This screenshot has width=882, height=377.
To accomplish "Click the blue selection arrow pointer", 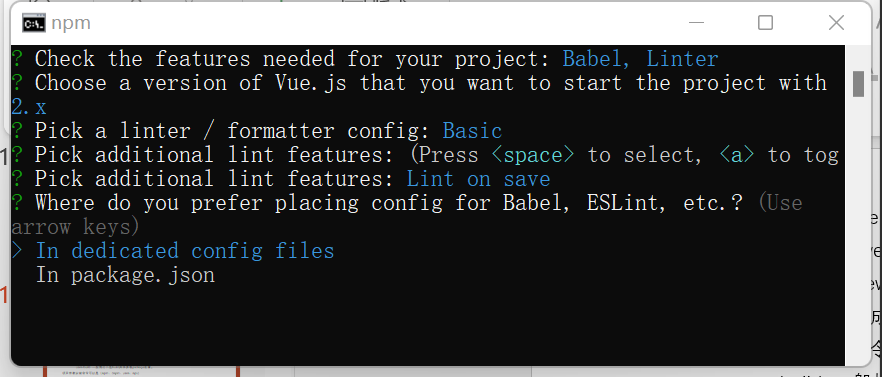I will (x=17, y=251).
